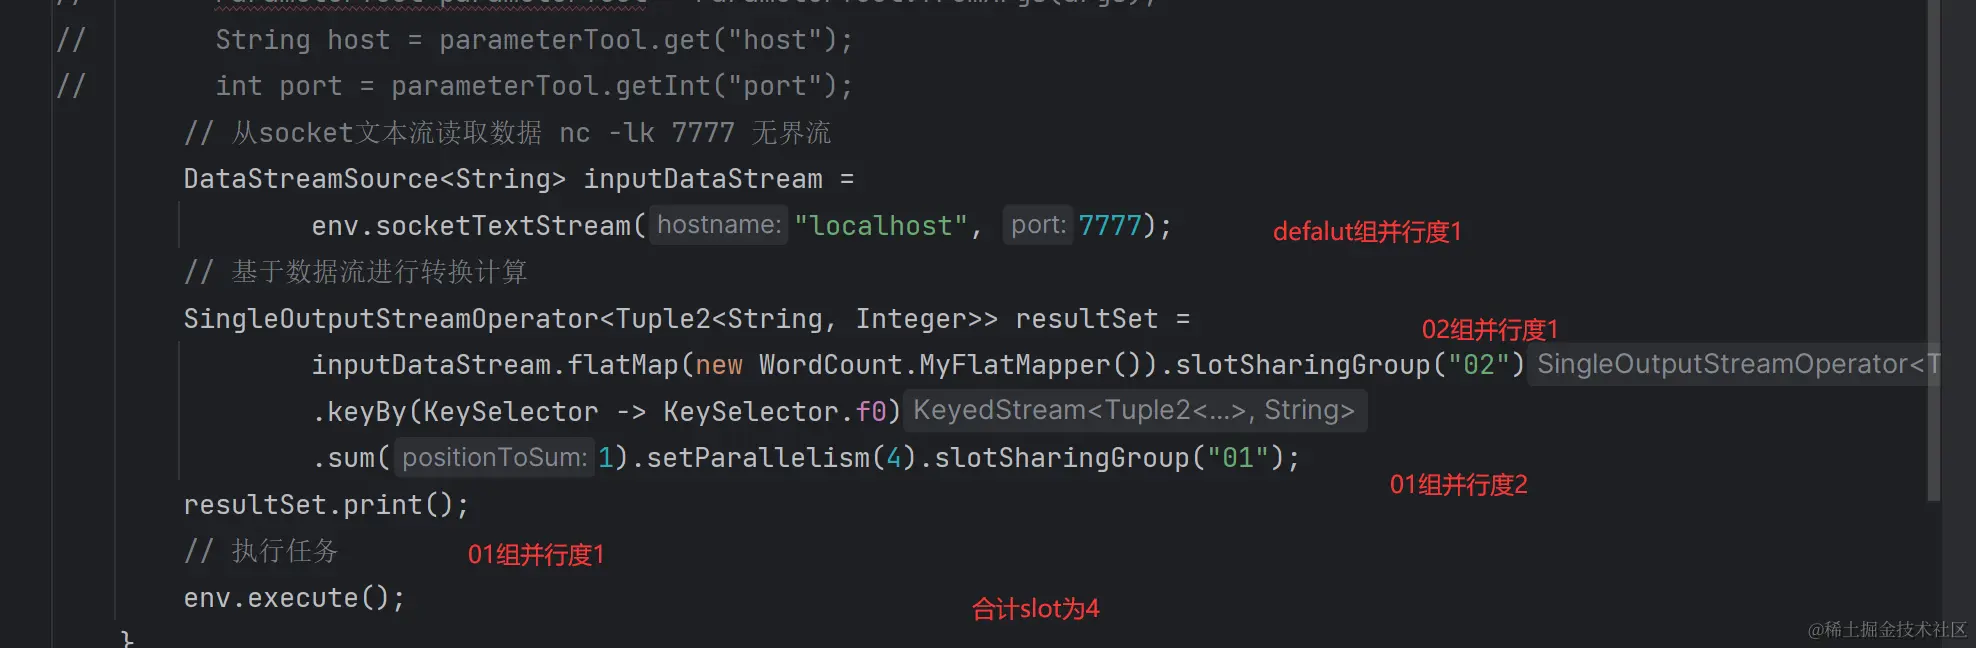Click the 'port:' parameter hint

point(1038,225)
